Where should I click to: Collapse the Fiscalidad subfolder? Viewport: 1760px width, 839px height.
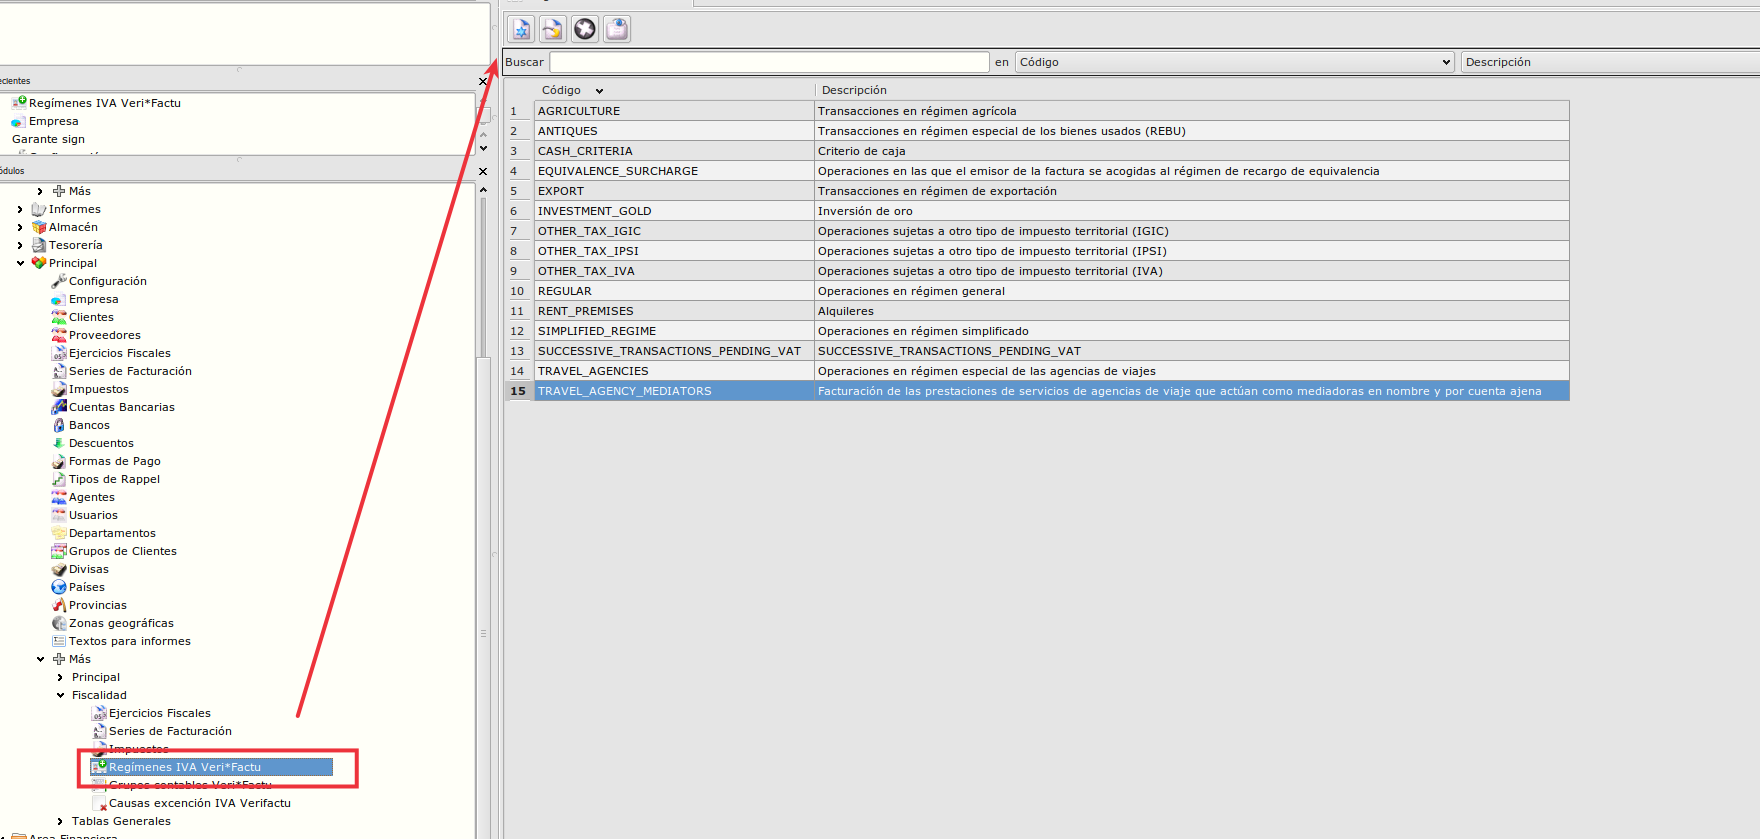pyautogui.click(x=60, y=695)
